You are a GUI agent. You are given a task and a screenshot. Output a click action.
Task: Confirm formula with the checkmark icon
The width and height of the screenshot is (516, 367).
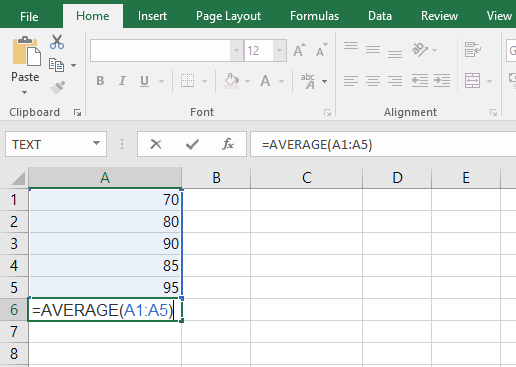[192, 144]
